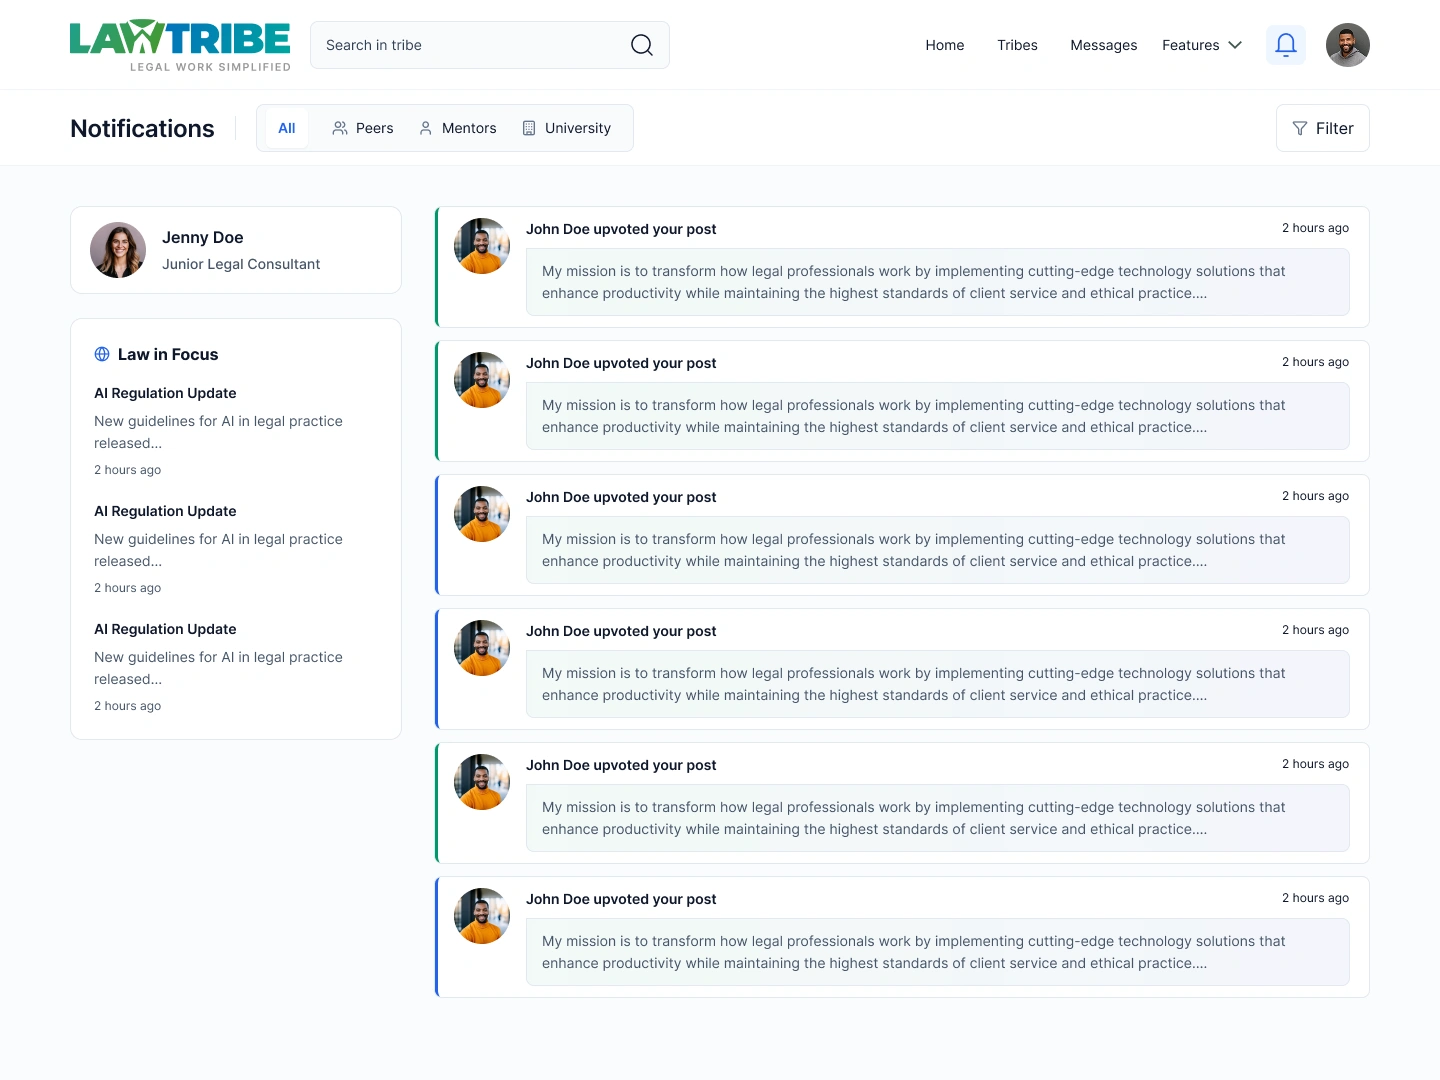The height and width of the screenshot is (1080, 1440).
Task: Open the user profile avatar in header
Action: point(1348,45)
